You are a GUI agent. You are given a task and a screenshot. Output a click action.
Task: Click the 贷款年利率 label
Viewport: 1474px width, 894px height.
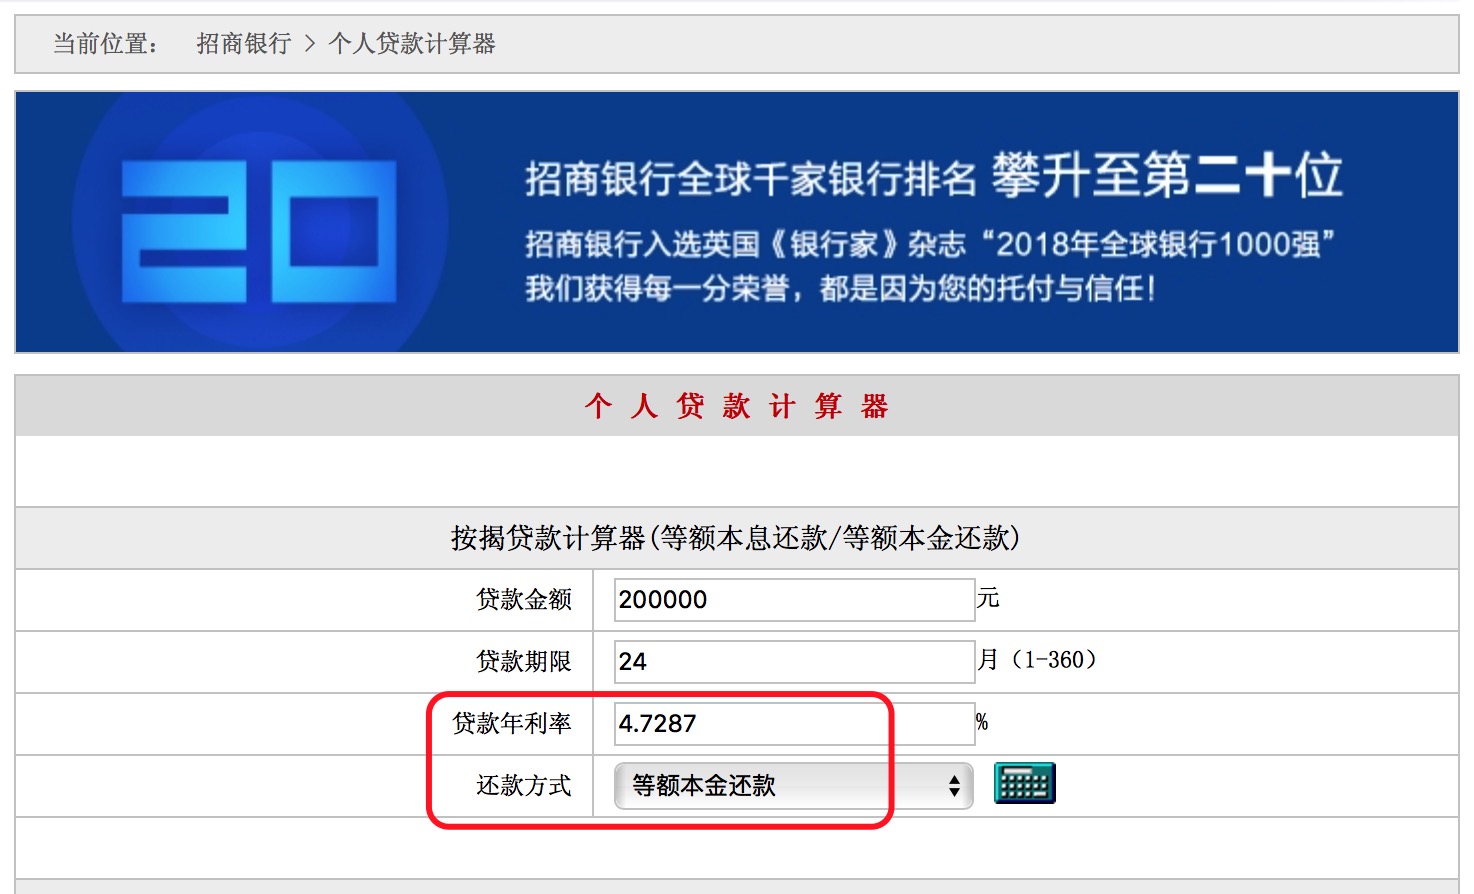512,724
